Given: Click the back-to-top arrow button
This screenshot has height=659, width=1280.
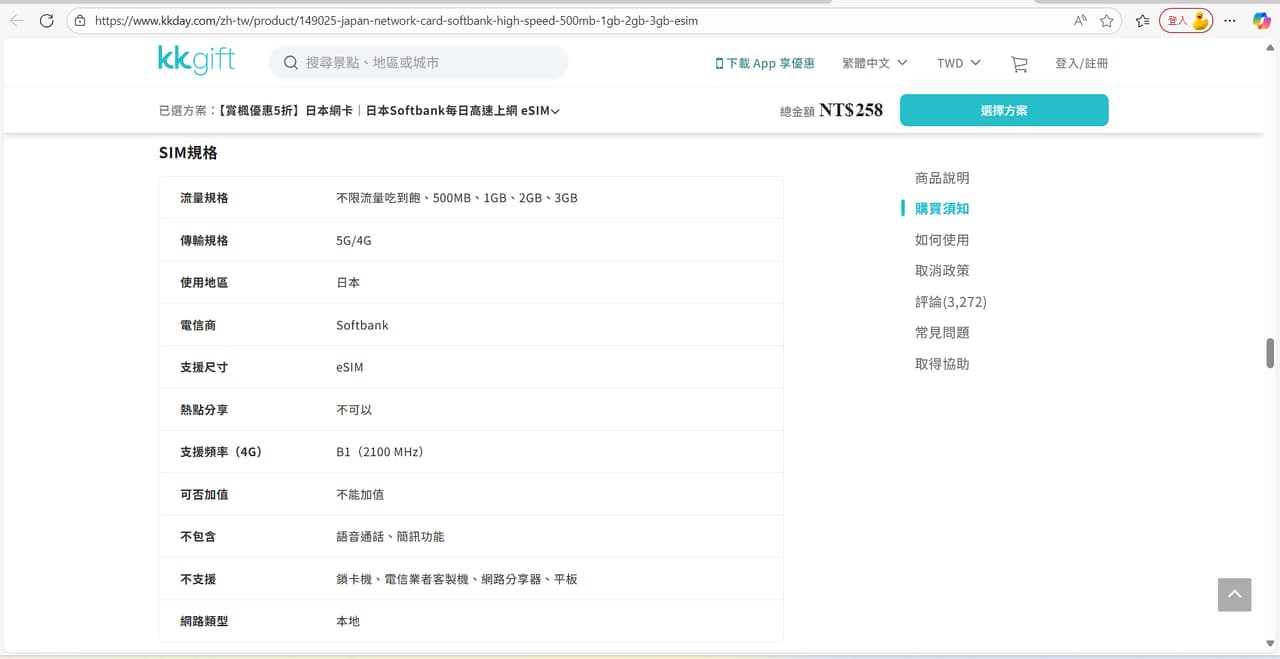Looking at the screenshot, I should click(1234, 594).
